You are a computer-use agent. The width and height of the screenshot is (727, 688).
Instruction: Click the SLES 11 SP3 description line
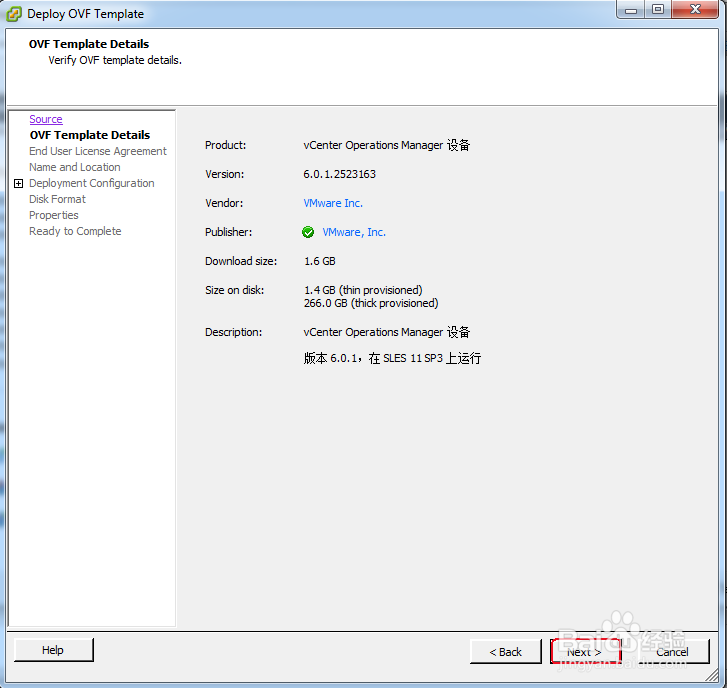point(392,358)
